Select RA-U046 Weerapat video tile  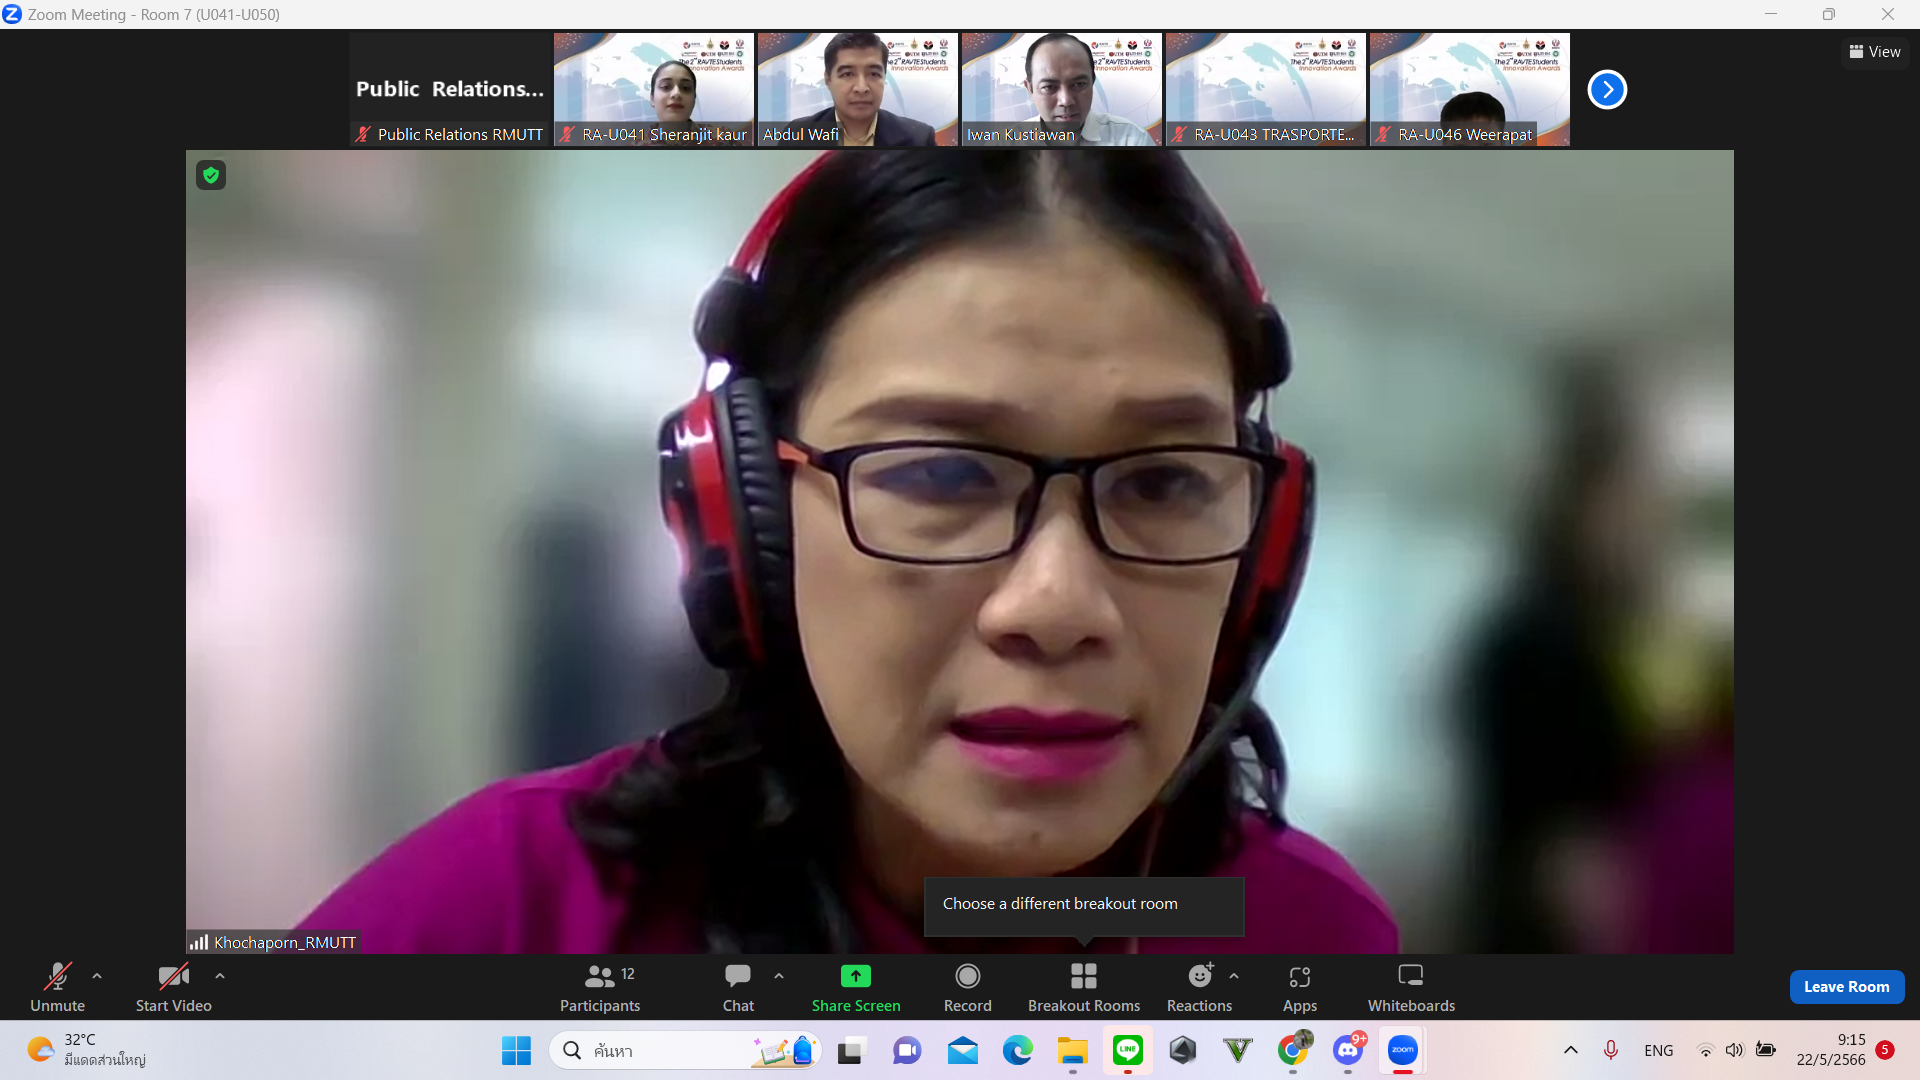[x=1470, y=90]
